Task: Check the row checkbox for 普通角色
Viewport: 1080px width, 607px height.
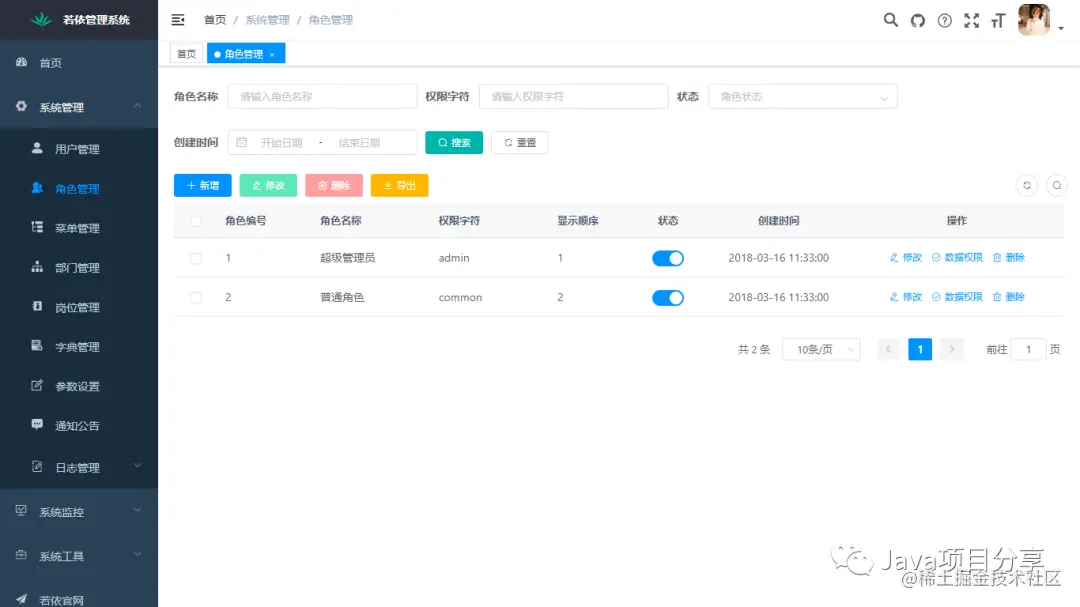Action: pyautogui.click(x=196, y=298)
